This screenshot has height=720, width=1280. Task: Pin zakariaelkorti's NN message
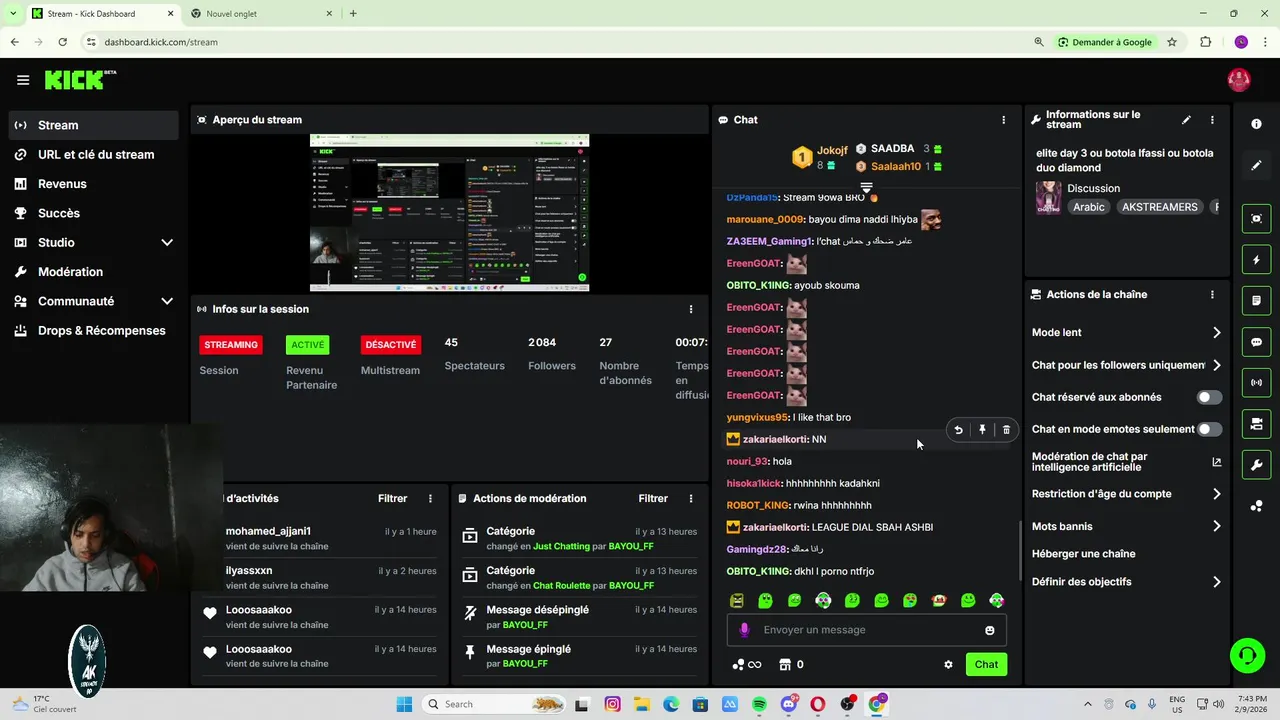982,430
